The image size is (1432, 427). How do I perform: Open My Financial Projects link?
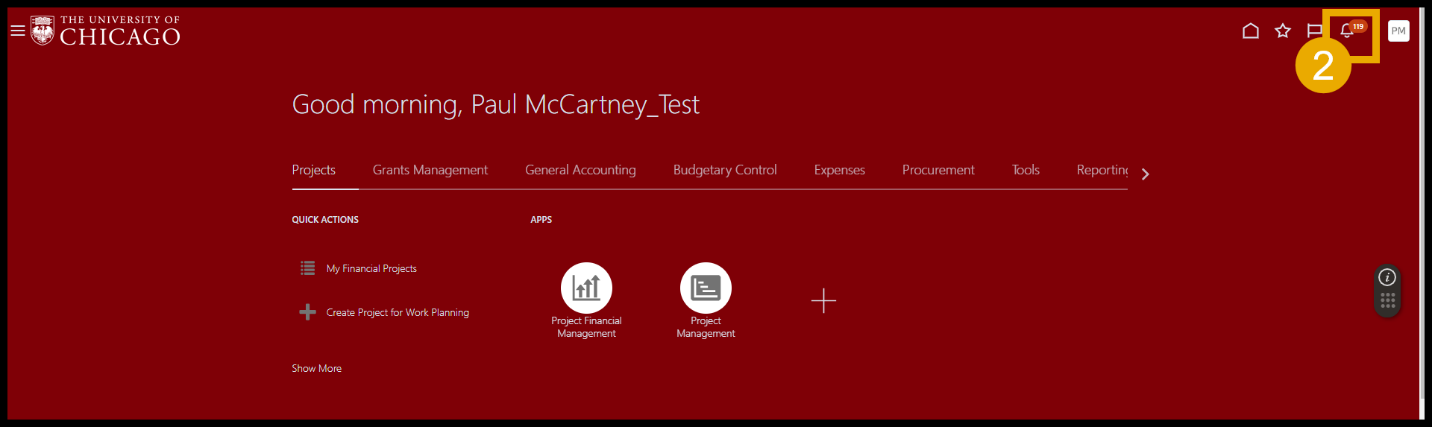click(x=371, y=268)
